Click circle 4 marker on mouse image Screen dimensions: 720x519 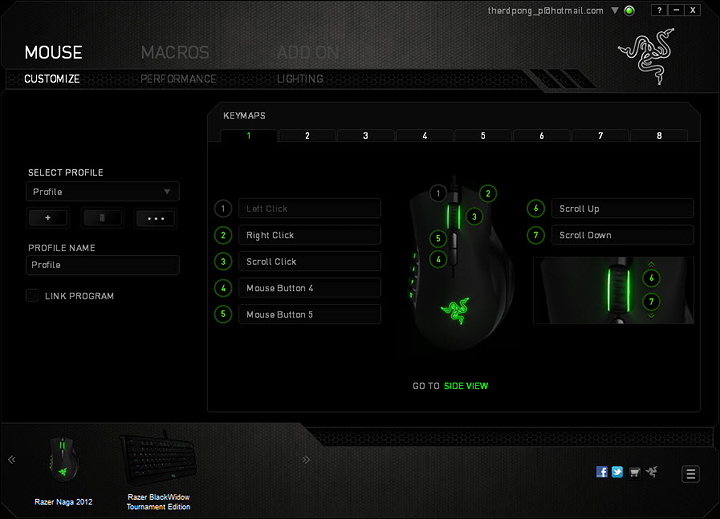coord(438,260)
